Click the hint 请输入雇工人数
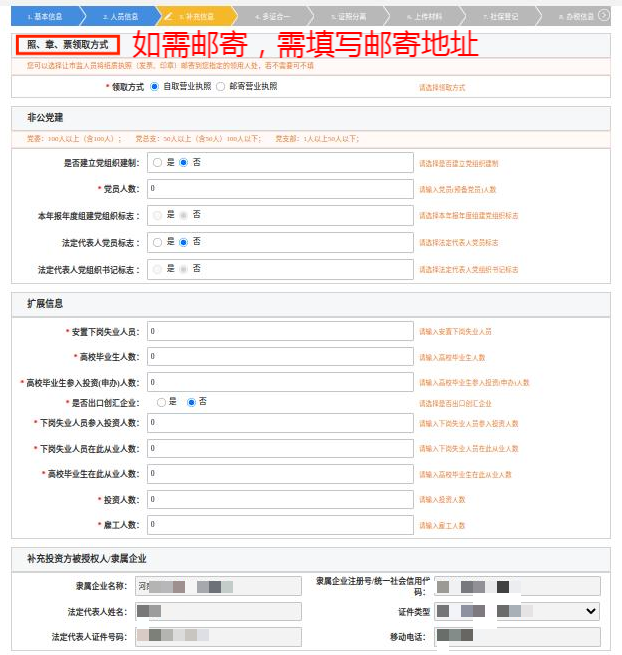Screen dimensions: 622x655 point(442,526)
